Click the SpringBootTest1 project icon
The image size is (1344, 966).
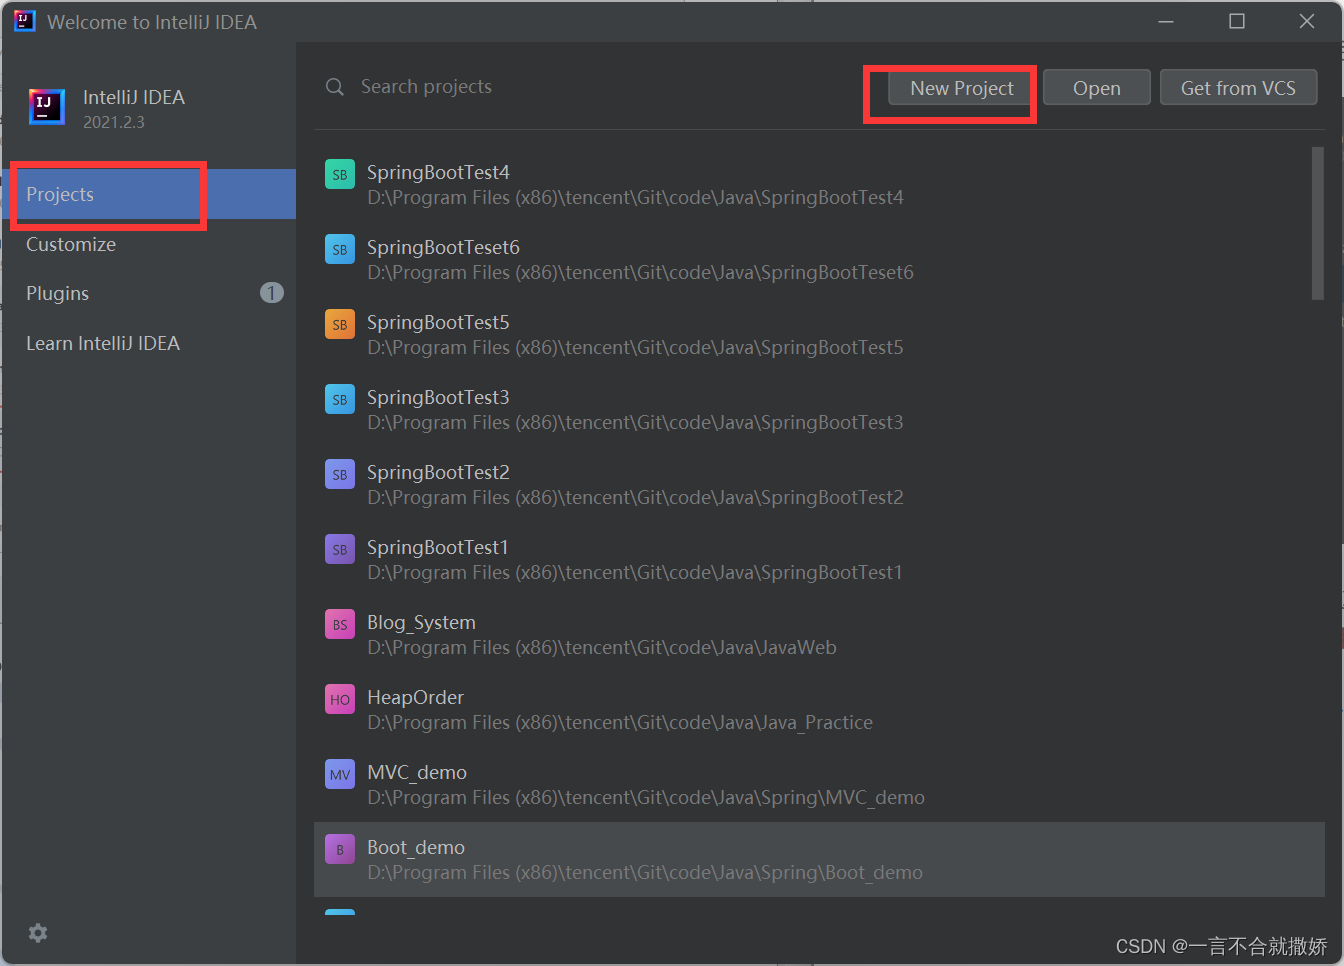click(340, 549)
